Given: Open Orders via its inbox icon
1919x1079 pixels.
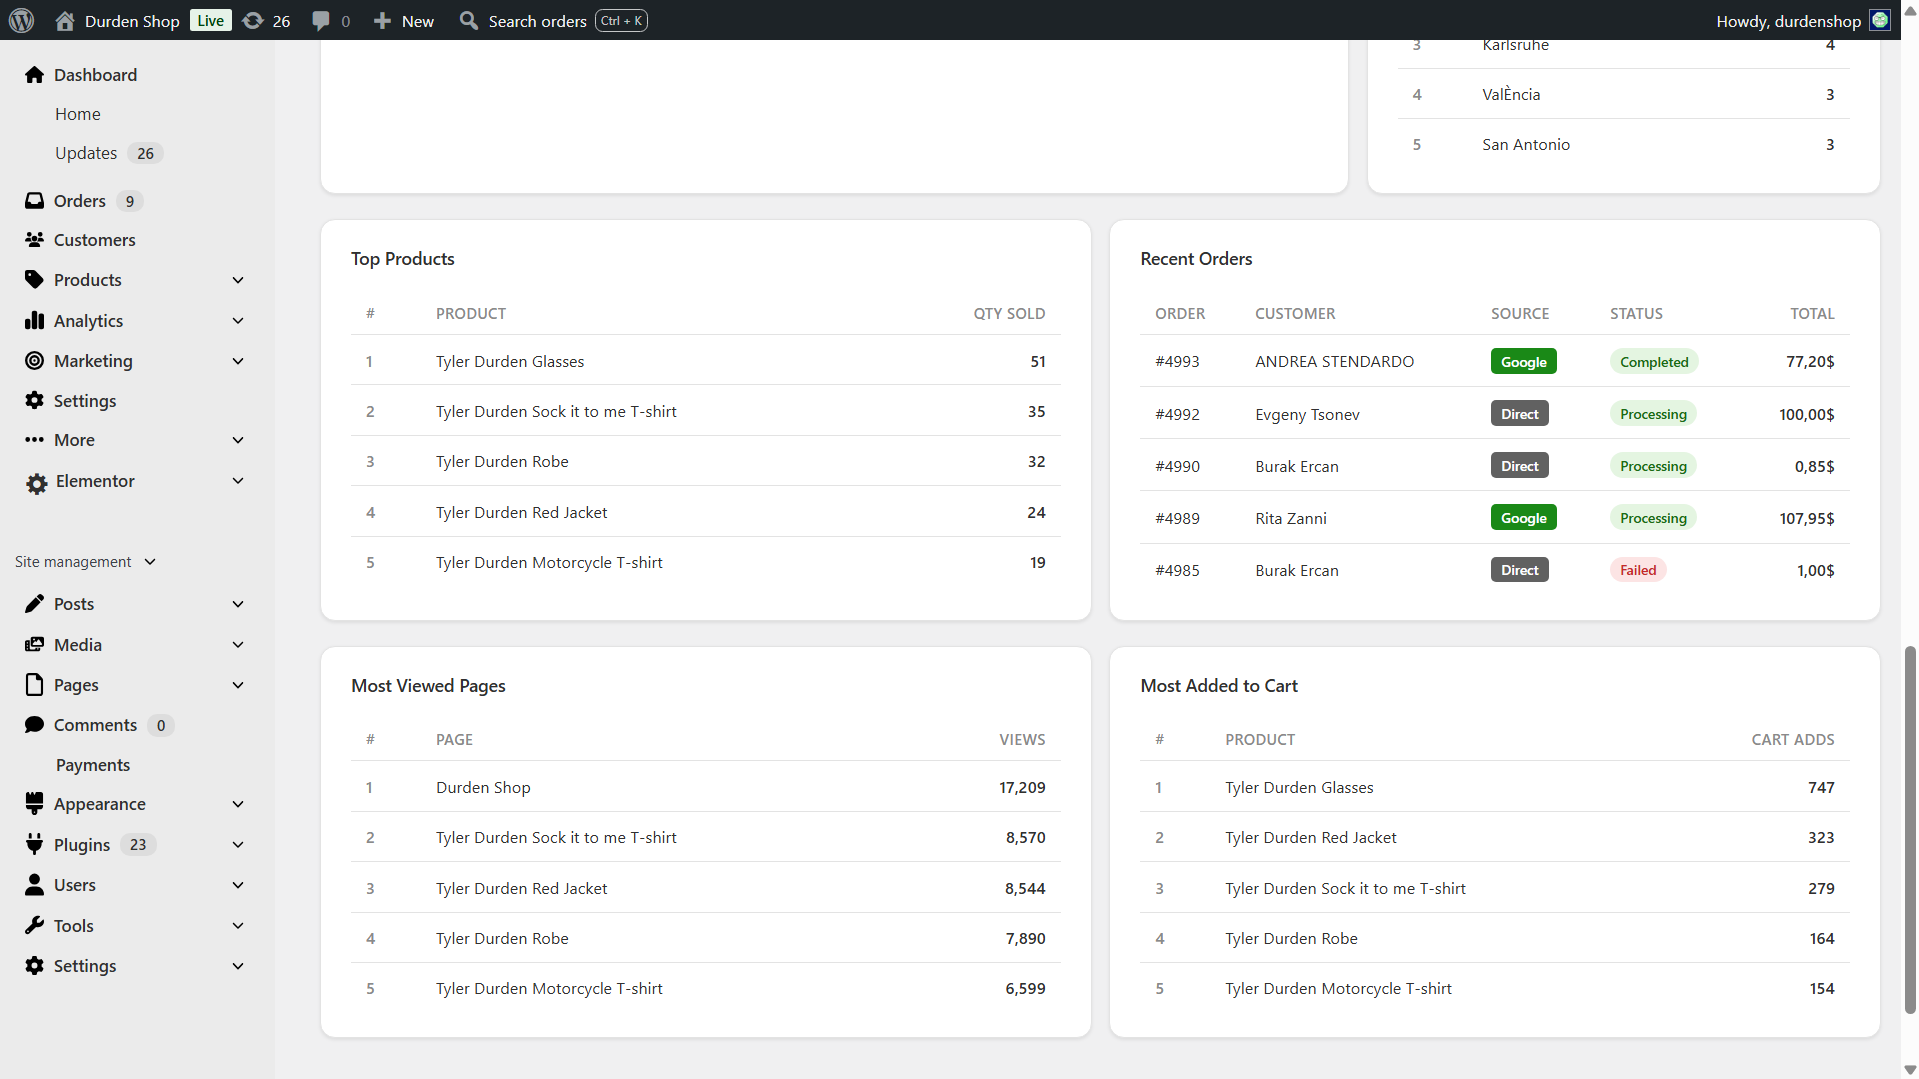Looking at the screenshot, I should [35, 201].
